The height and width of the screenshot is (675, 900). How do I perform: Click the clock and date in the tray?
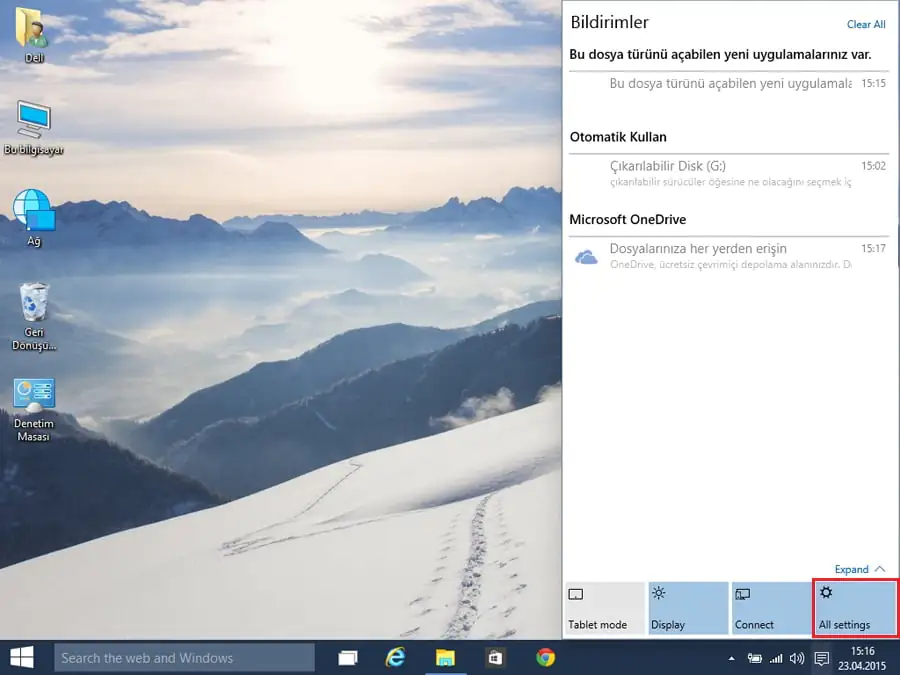pyautogui.click(x=862, y=659)
